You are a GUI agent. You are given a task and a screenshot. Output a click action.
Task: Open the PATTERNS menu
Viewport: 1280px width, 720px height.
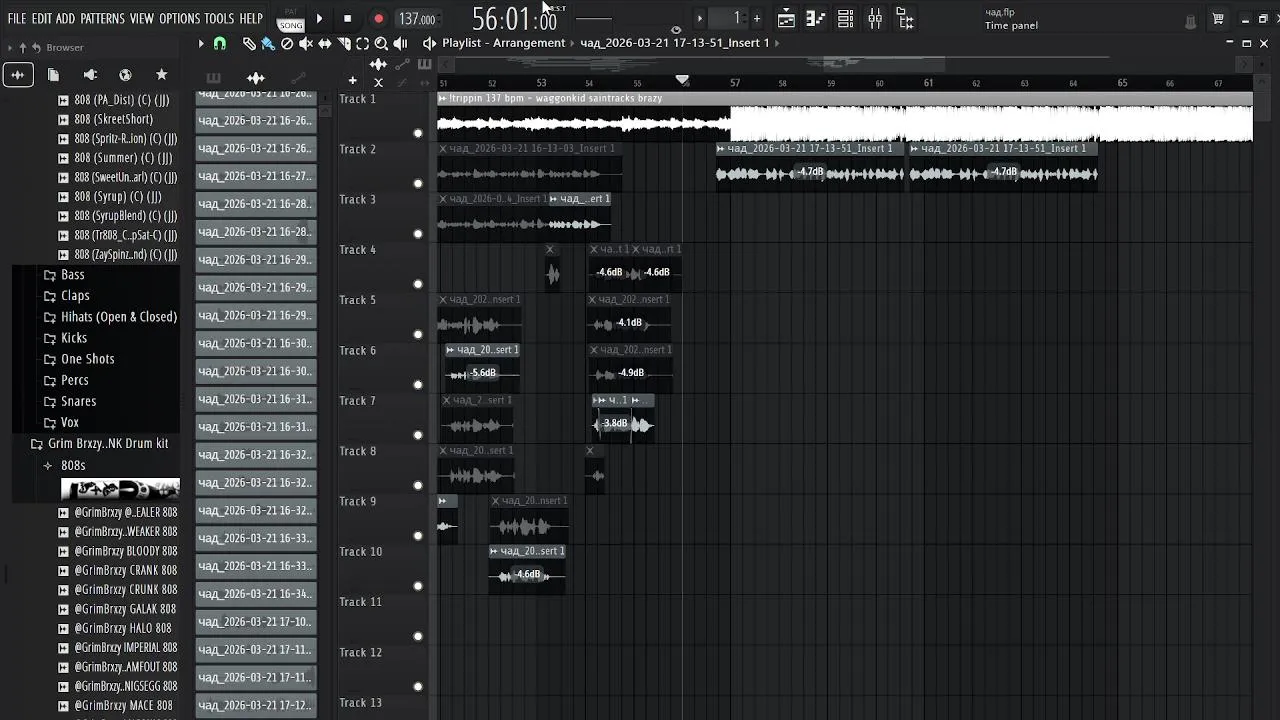[103, 19]
